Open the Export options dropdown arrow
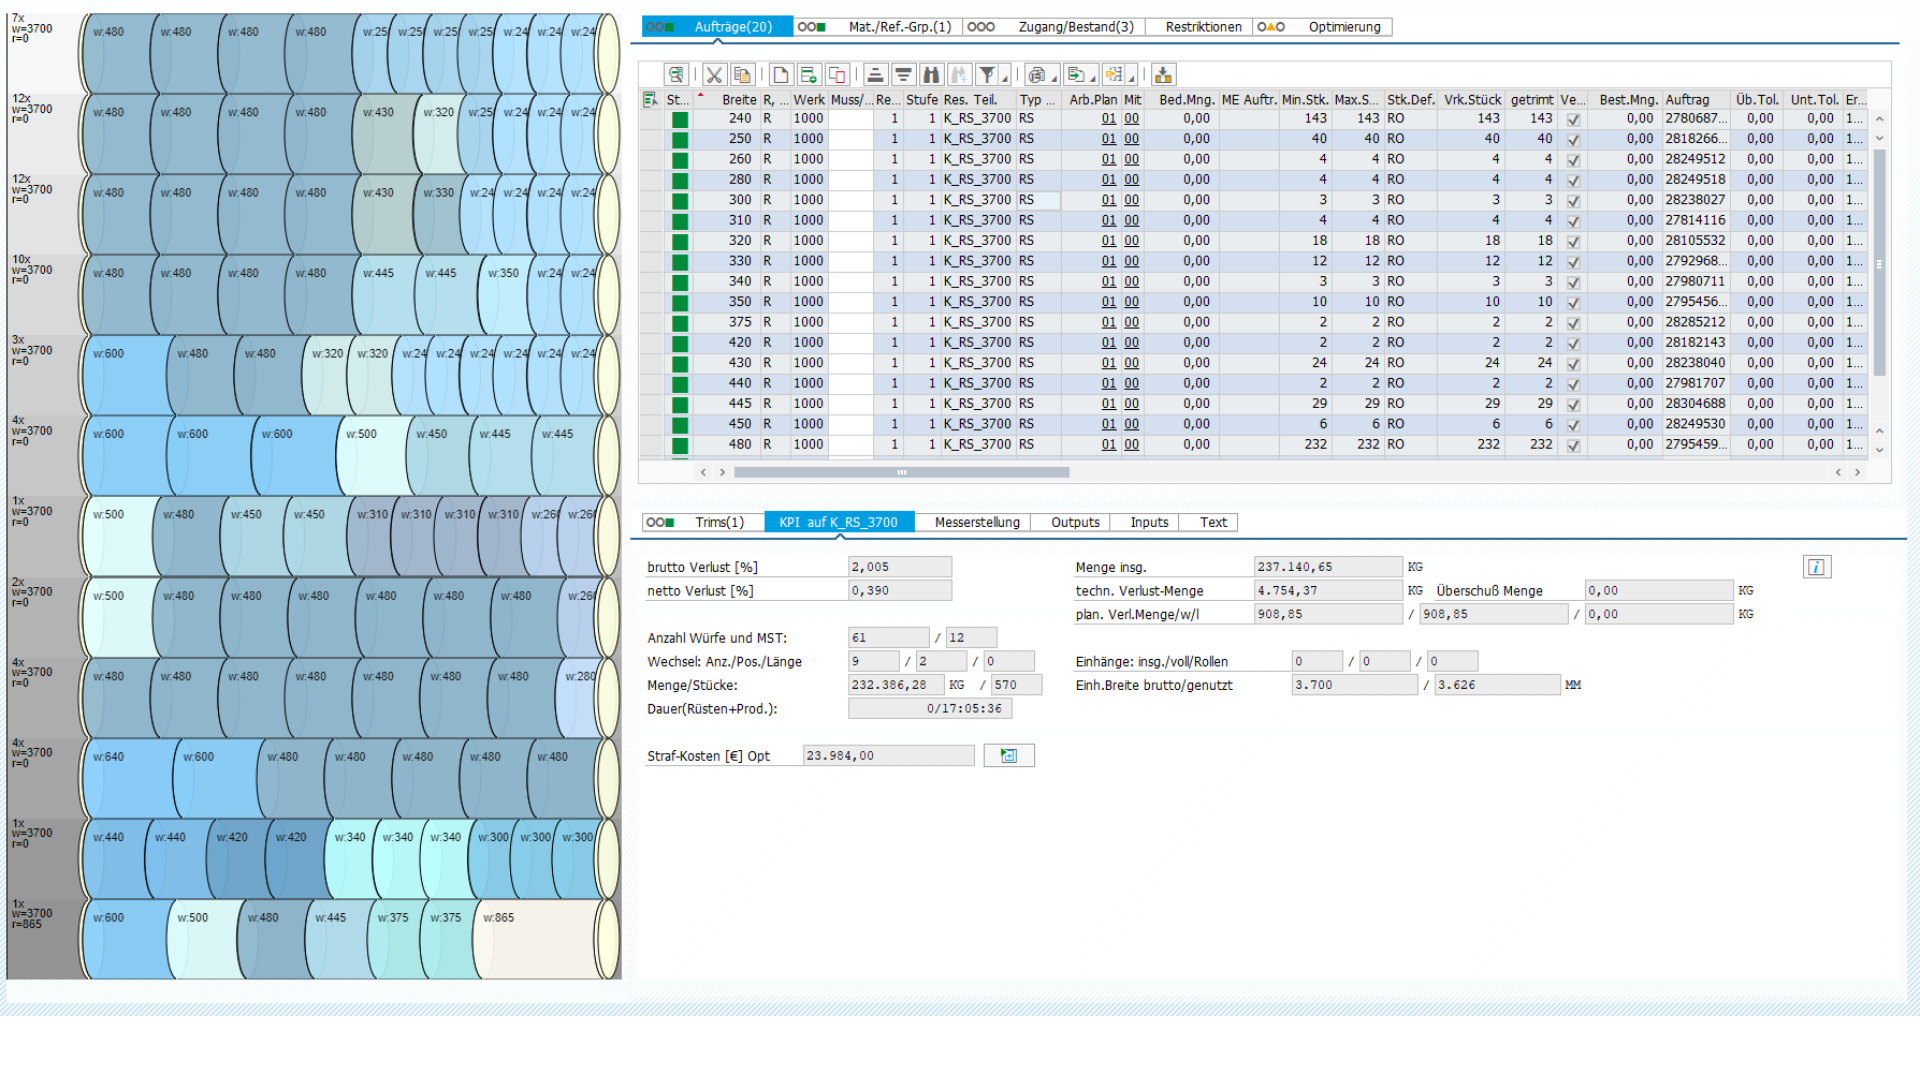This screenshot has height=1066, width=1920. point(1092,78)
